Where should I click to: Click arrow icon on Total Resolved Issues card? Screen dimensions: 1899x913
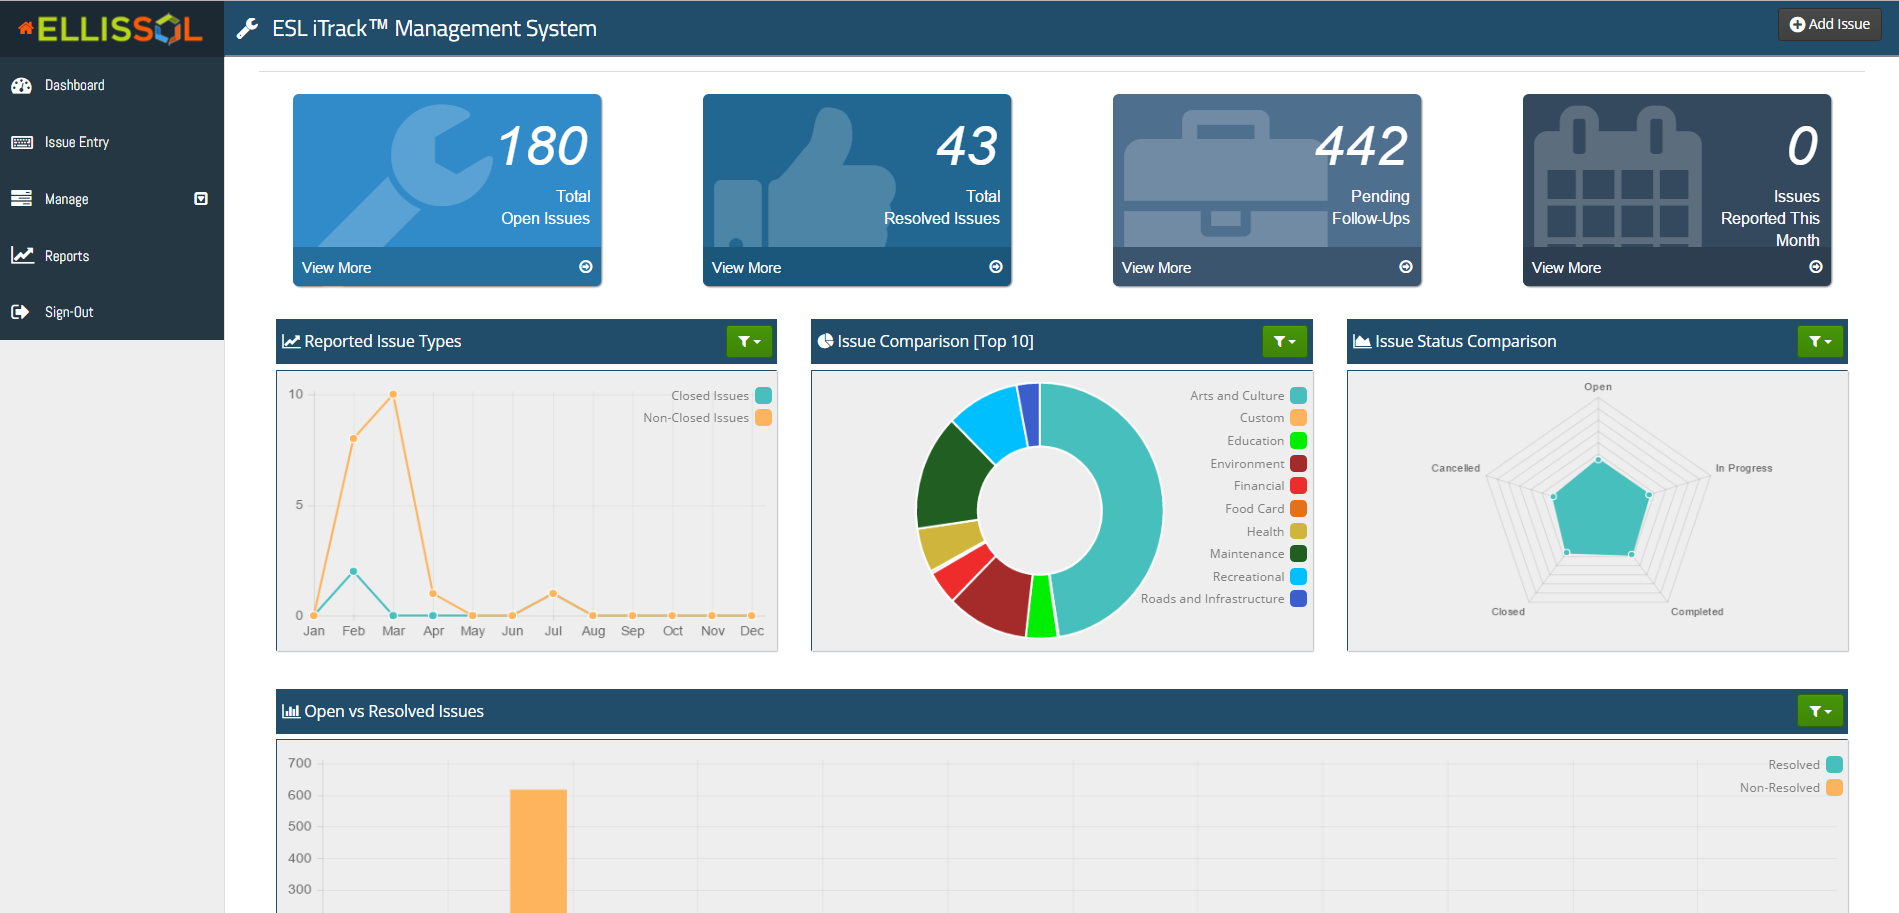pos(996,267)
